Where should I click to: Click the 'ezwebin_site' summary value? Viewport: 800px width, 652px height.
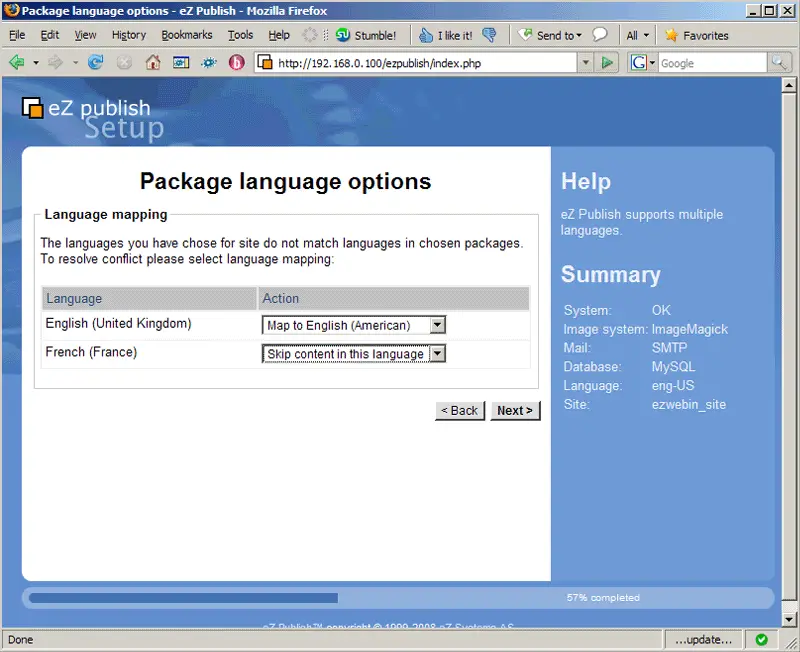click(x=689, y=404)
